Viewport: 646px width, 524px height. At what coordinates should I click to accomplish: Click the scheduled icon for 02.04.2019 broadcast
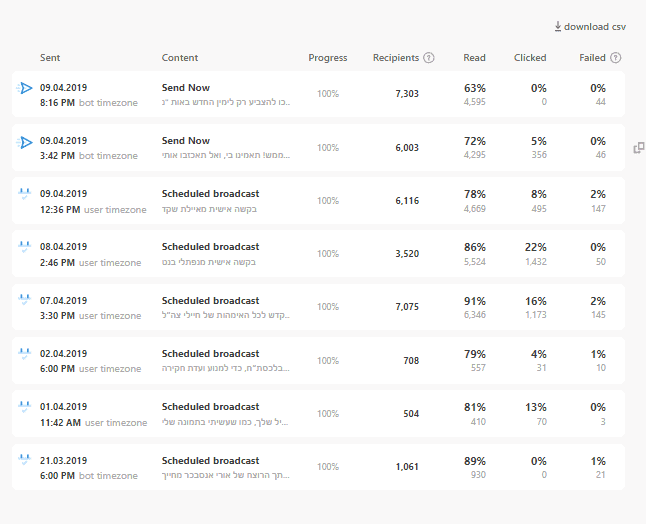pos(25,354)
